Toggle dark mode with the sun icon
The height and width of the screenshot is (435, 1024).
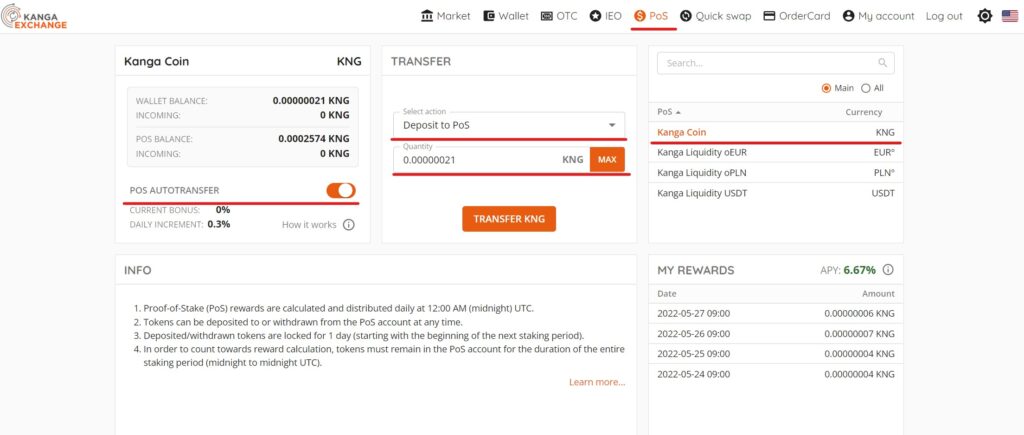(x=985, y=16)
